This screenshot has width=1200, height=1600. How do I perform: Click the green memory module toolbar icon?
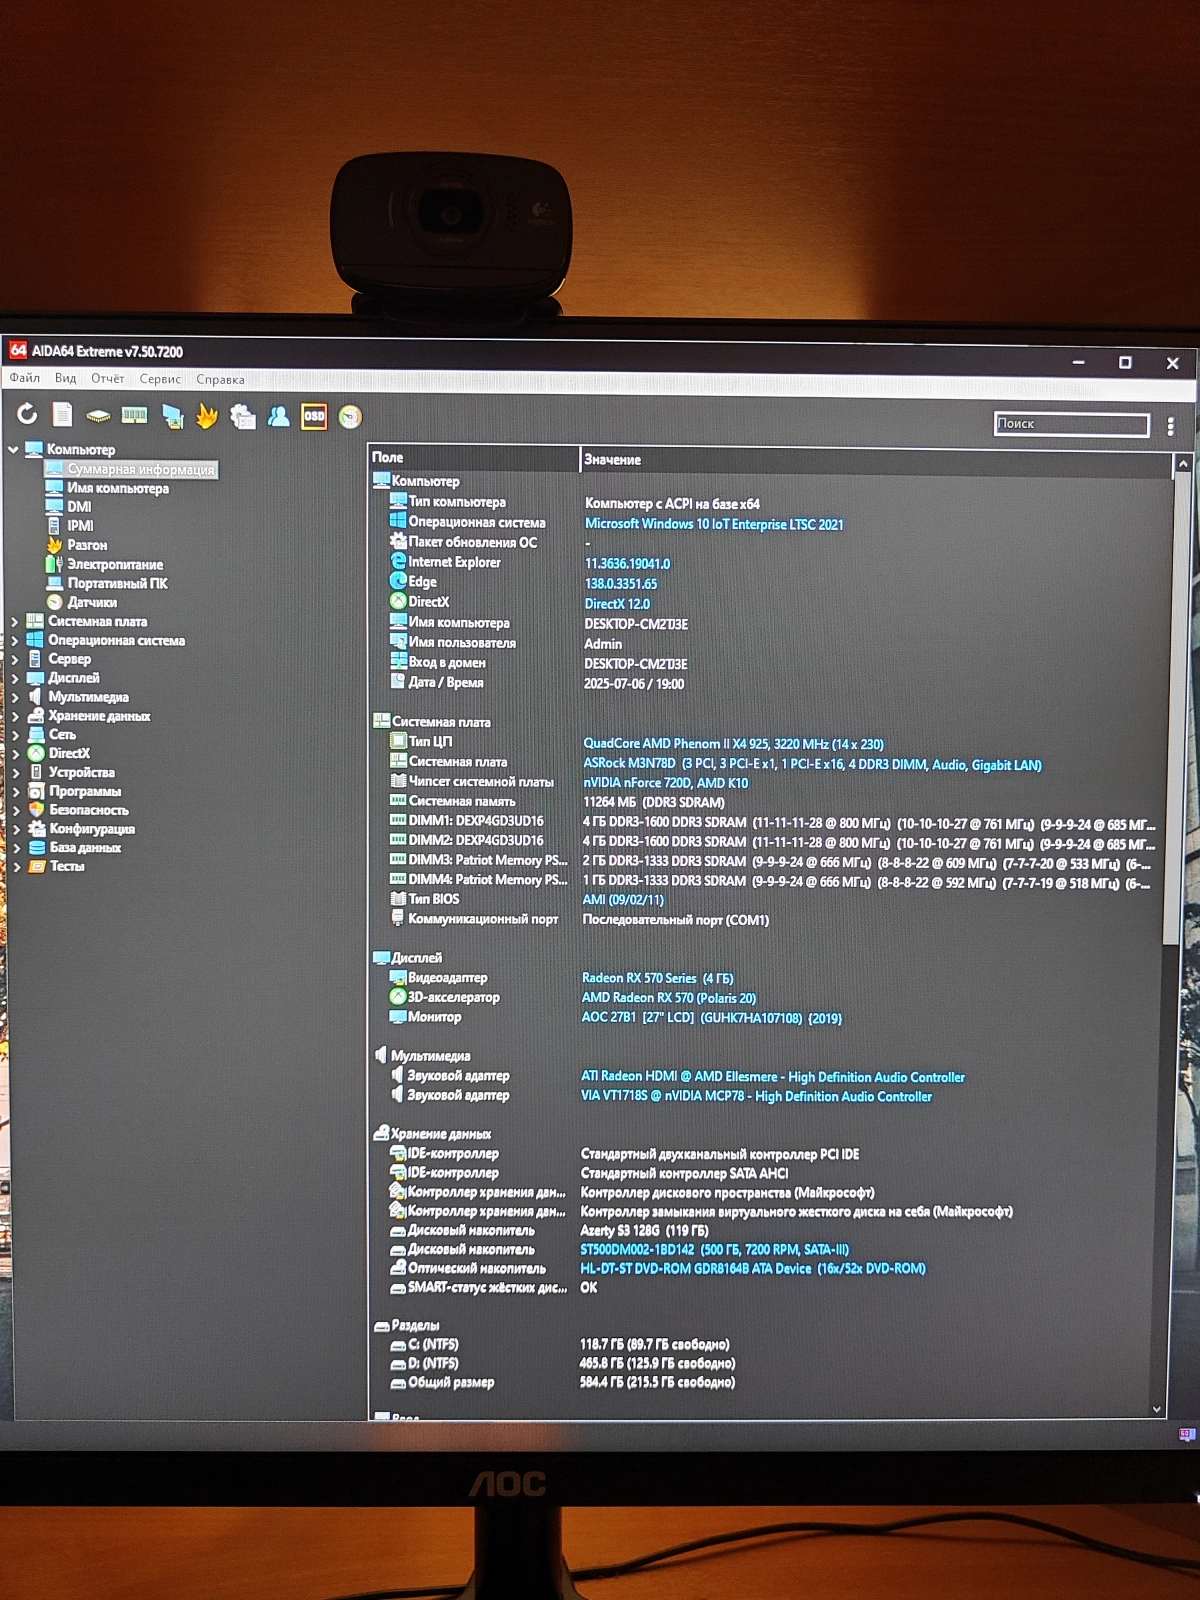pyautogui.click(x=134, y=415)
